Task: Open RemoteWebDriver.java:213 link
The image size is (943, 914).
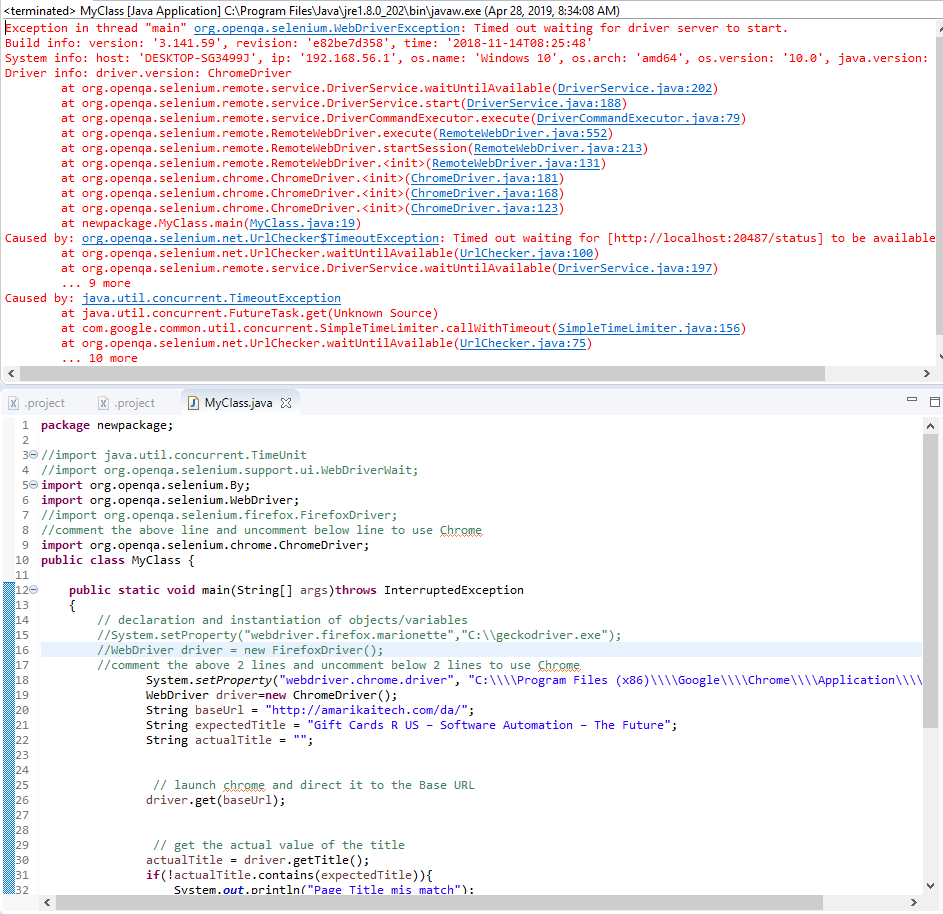Action: point(558,149)
